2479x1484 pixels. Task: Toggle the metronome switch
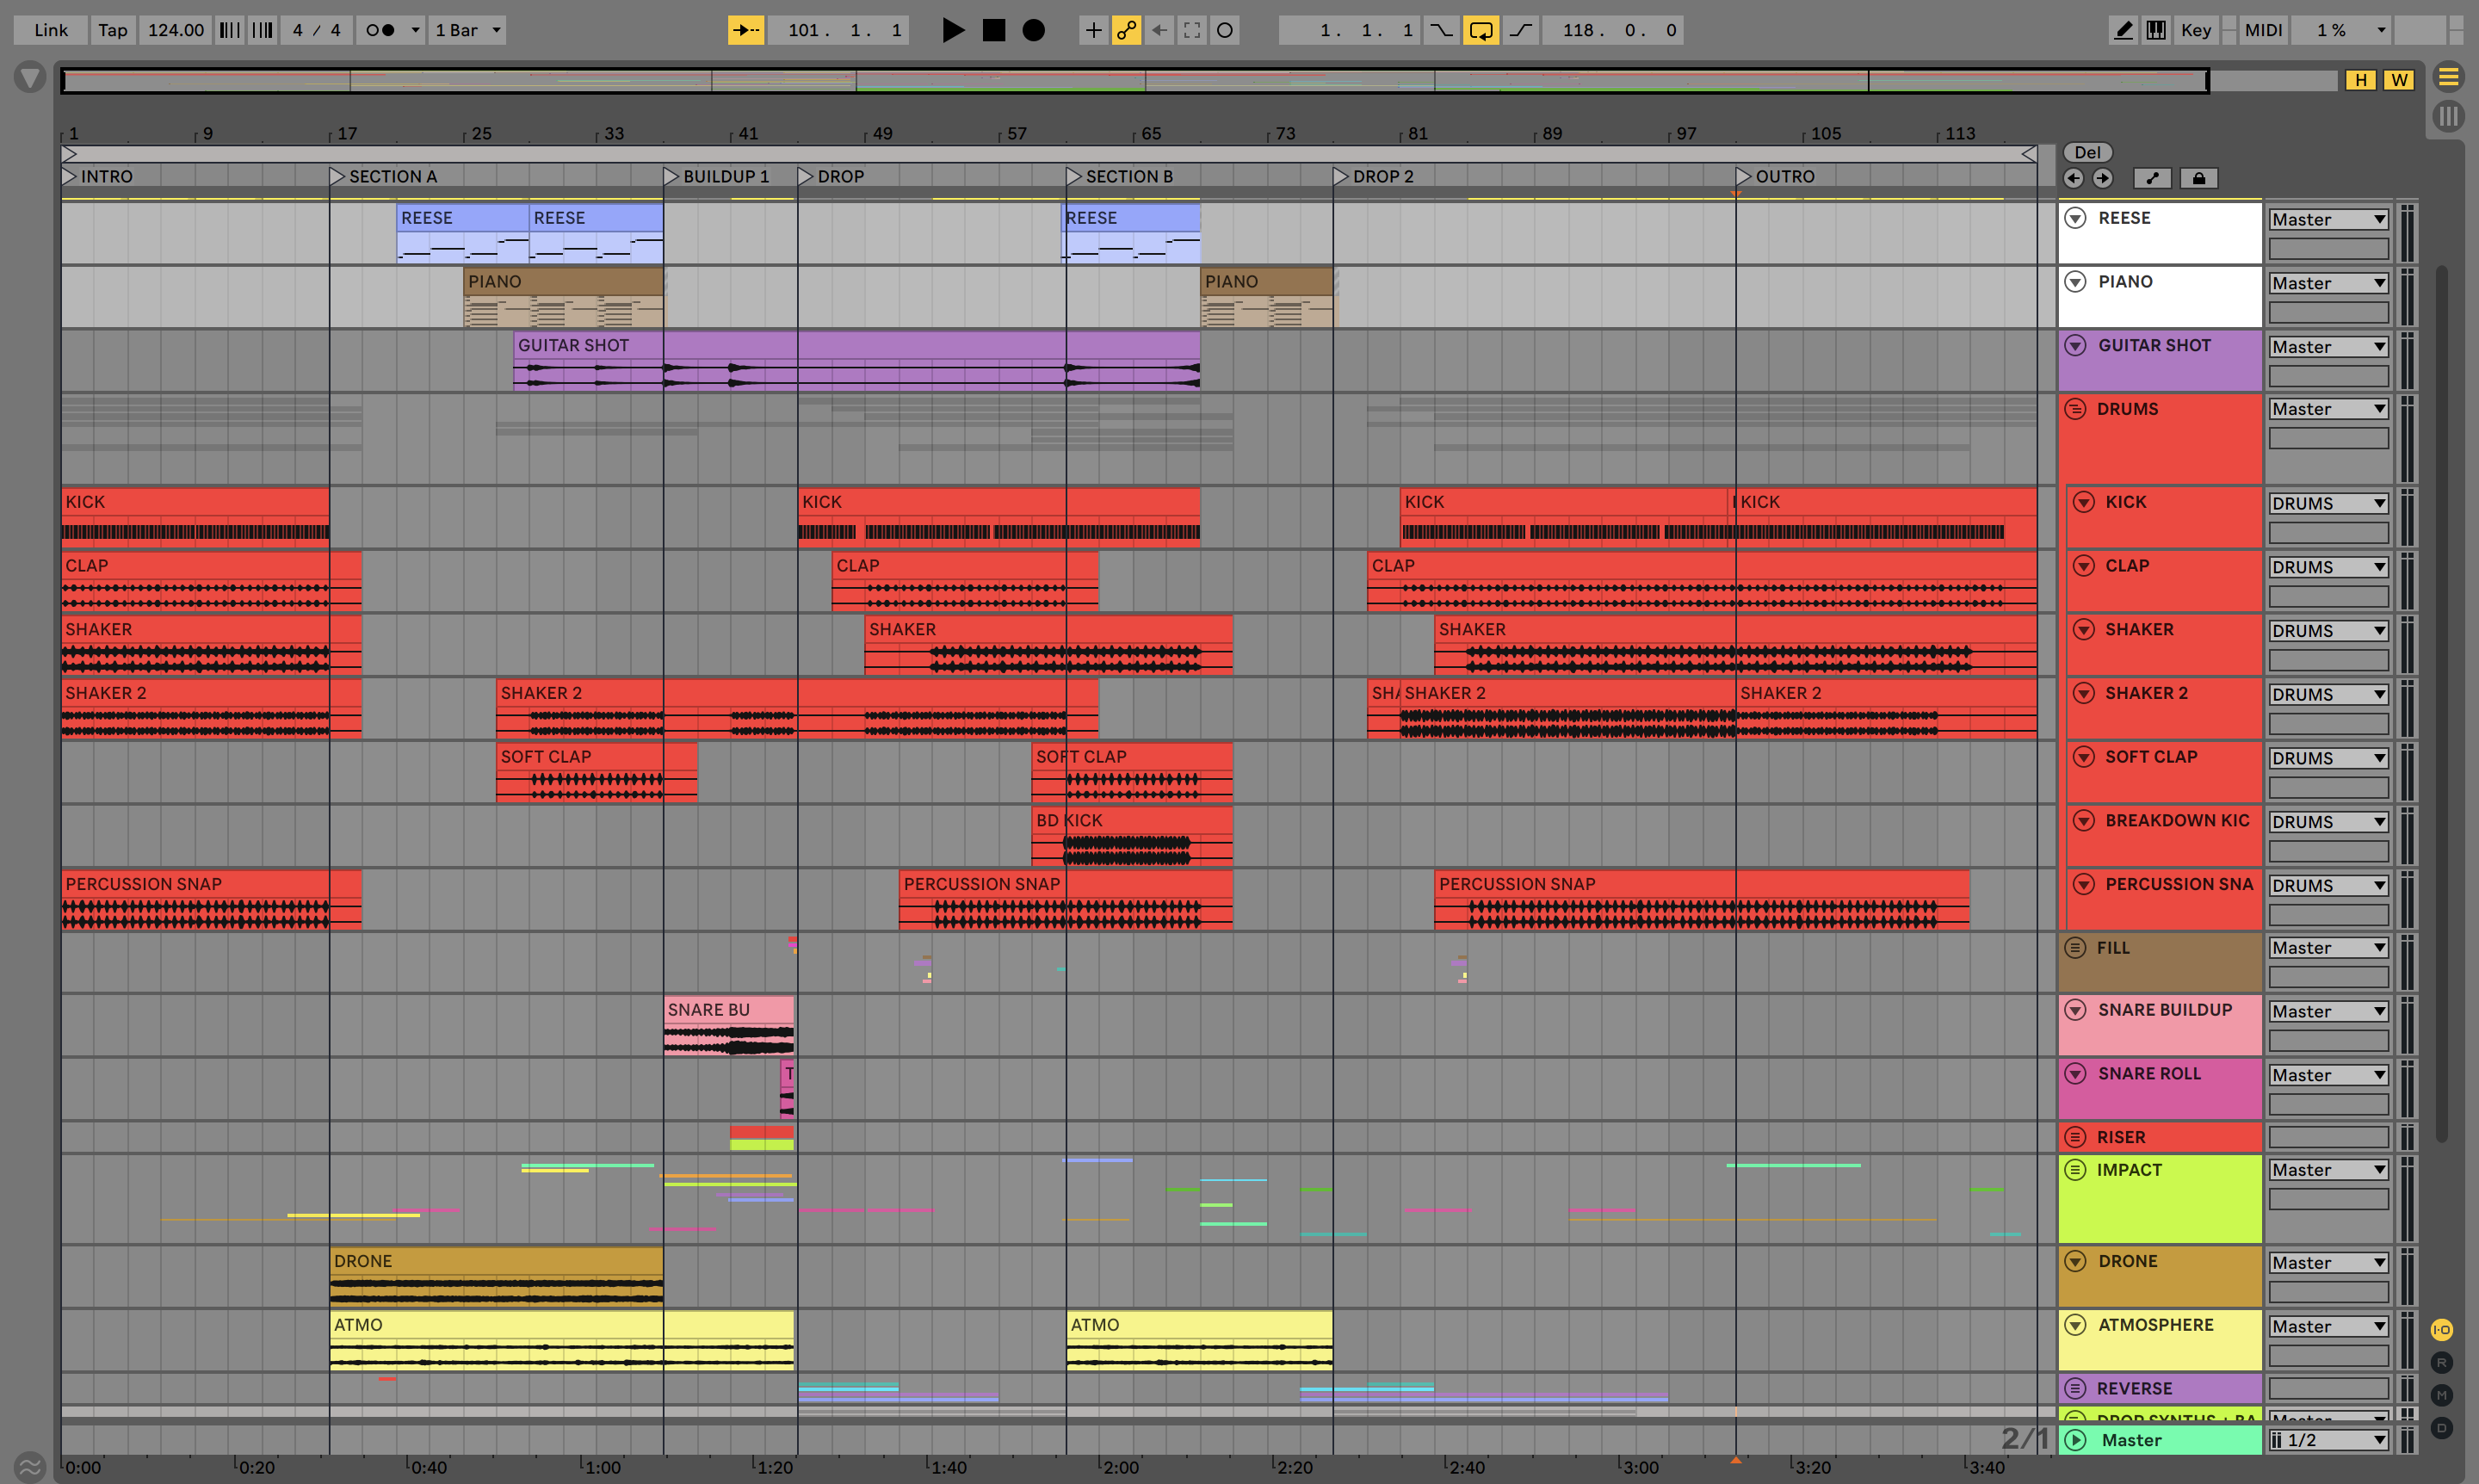pos(380,30)
